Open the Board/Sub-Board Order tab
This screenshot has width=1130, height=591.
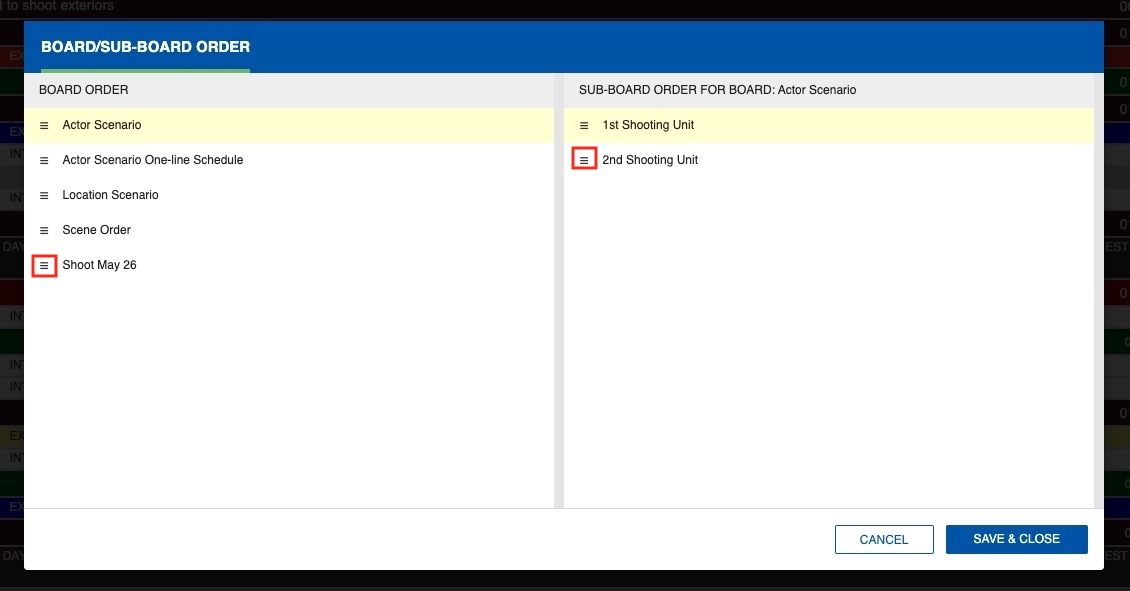[145, 47]
